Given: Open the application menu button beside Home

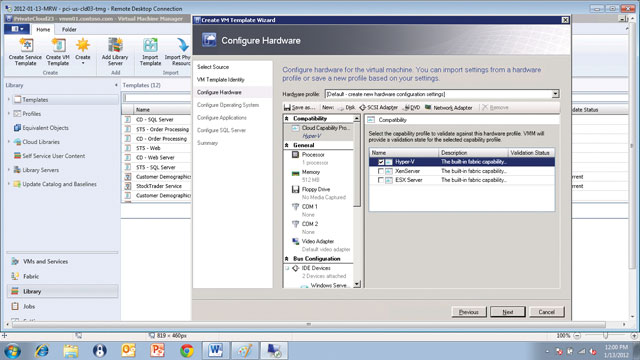Looking at the screenshot, I should (17, 29).
